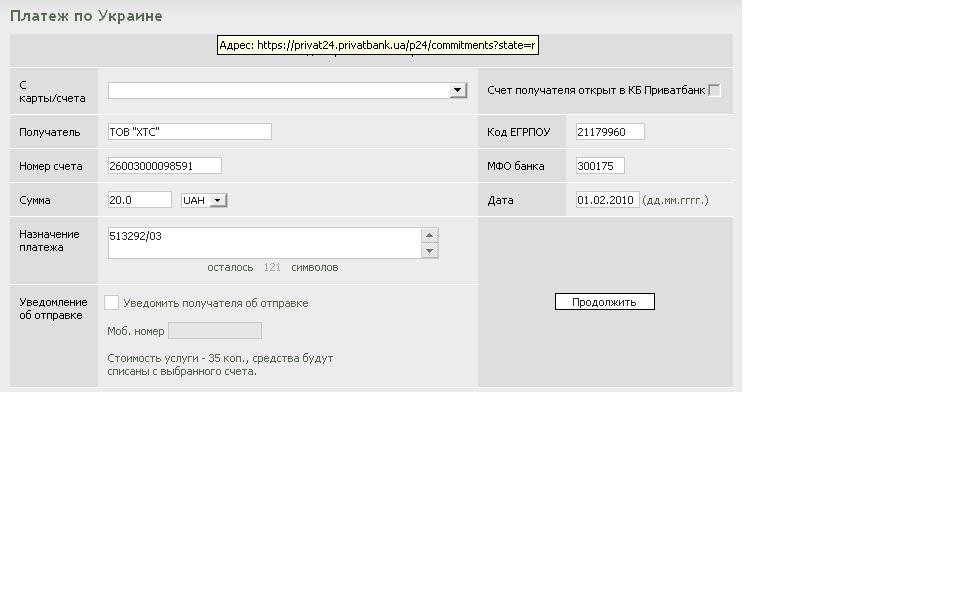Click the address tooltip with privat24 URL
This screenshot has height=615, width=962.
(x=378, y=45)
